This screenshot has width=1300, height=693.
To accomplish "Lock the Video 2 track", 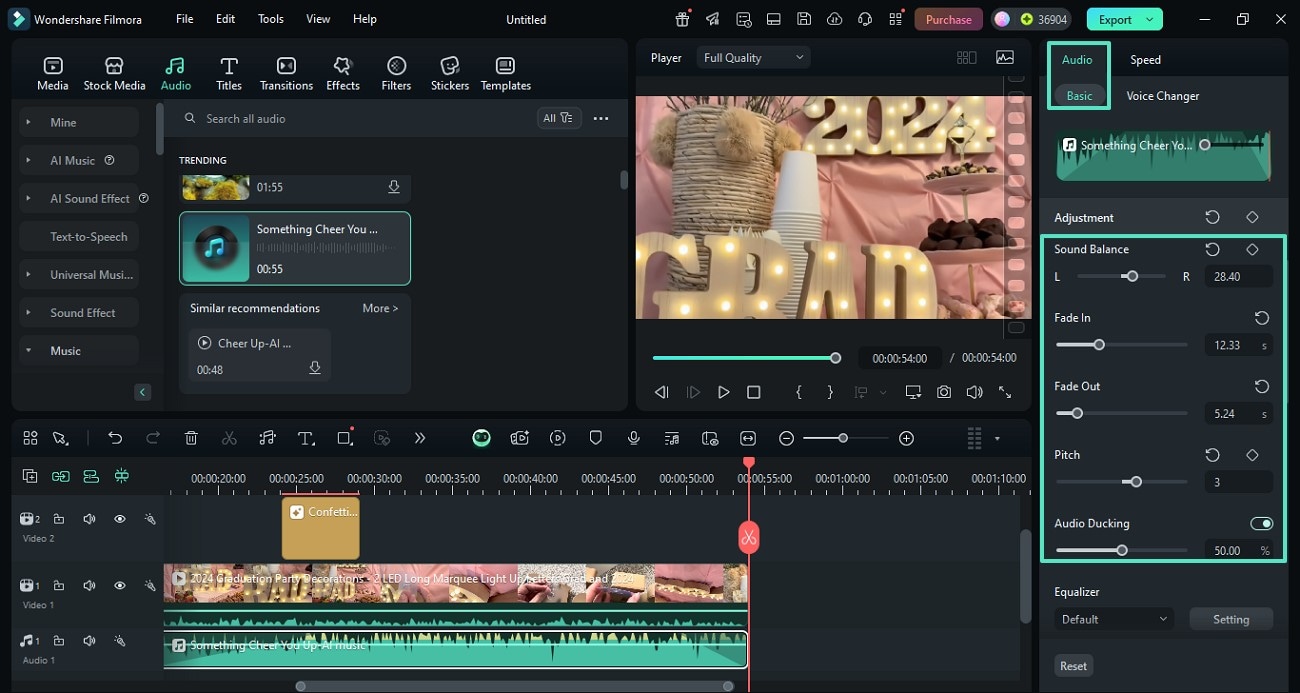I will click(59, 519).
